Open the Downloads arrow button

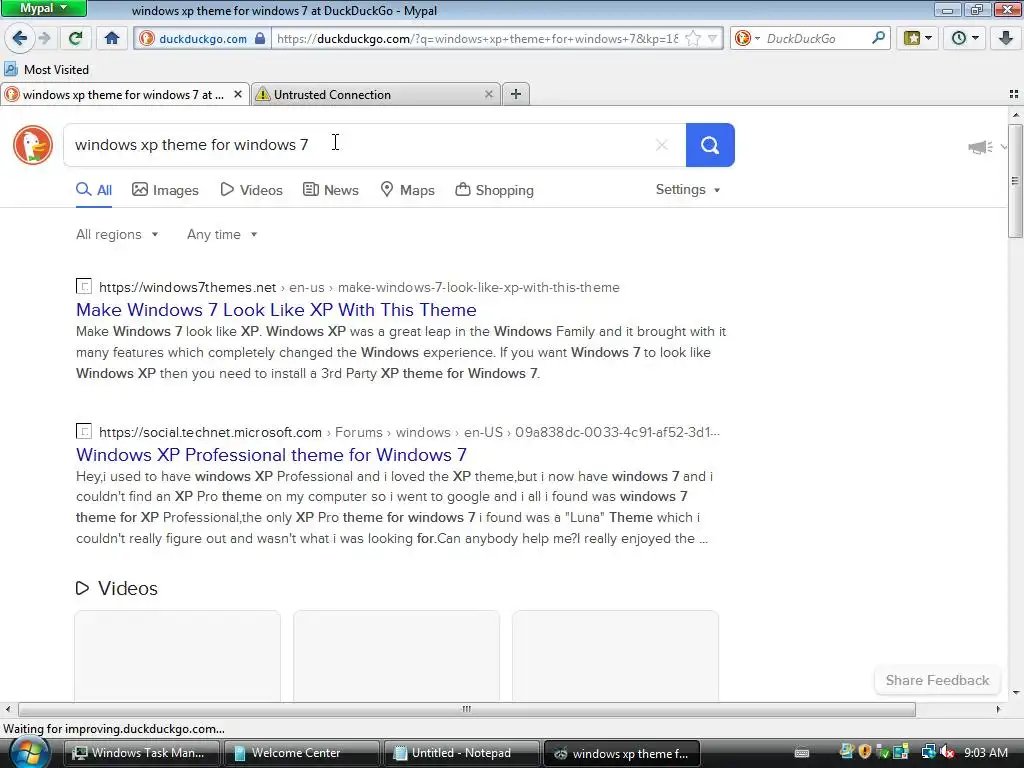[x=1005, y=38]
